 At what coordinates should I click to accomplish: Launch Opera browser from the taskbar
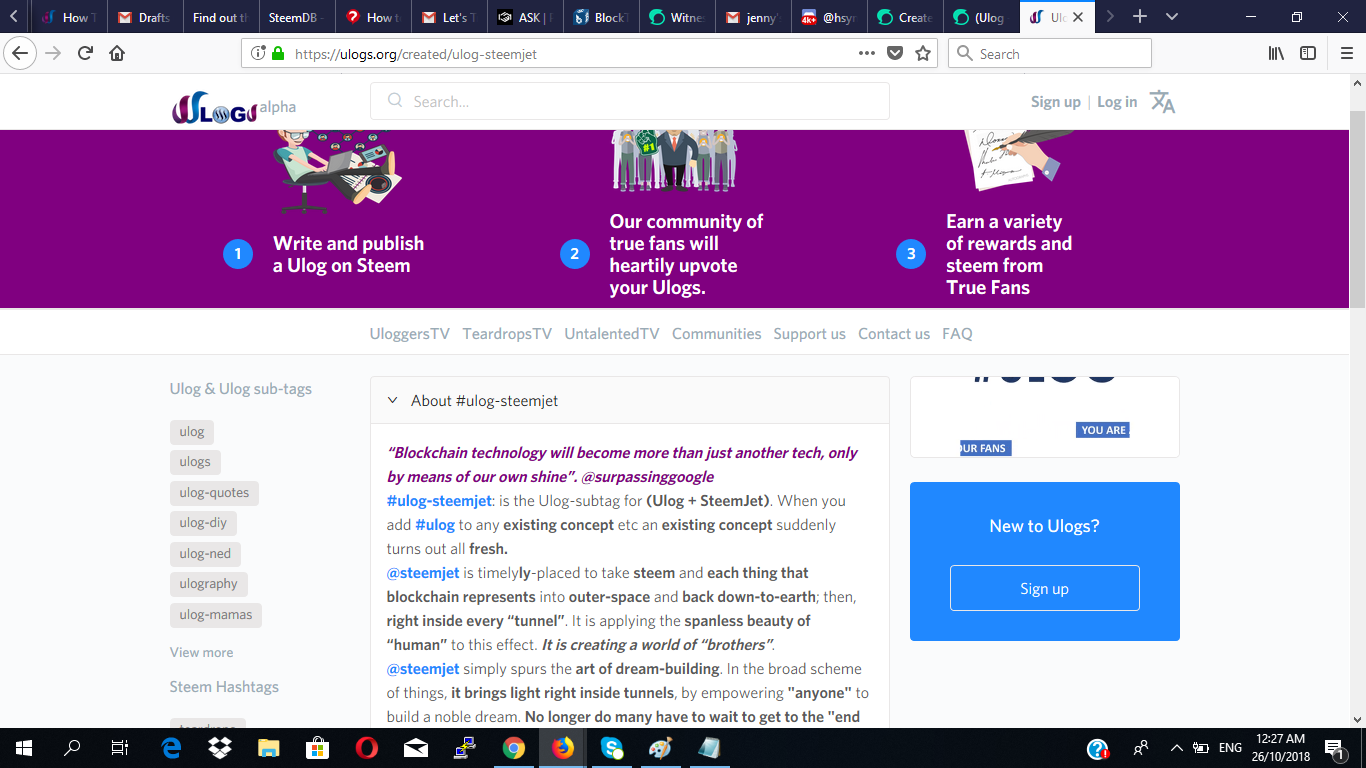click(x=367, y=748)
